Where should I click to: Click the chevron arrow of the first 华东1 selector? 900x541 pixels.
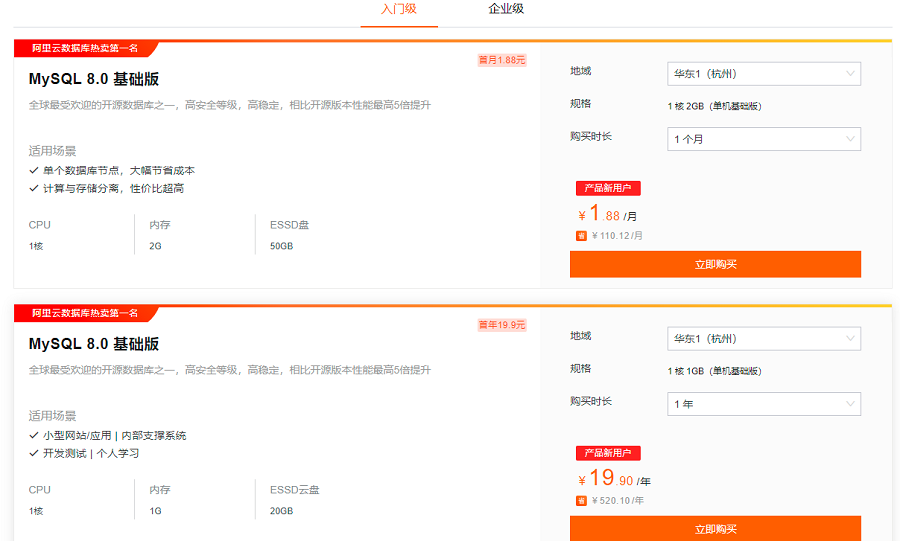[850, 74]
